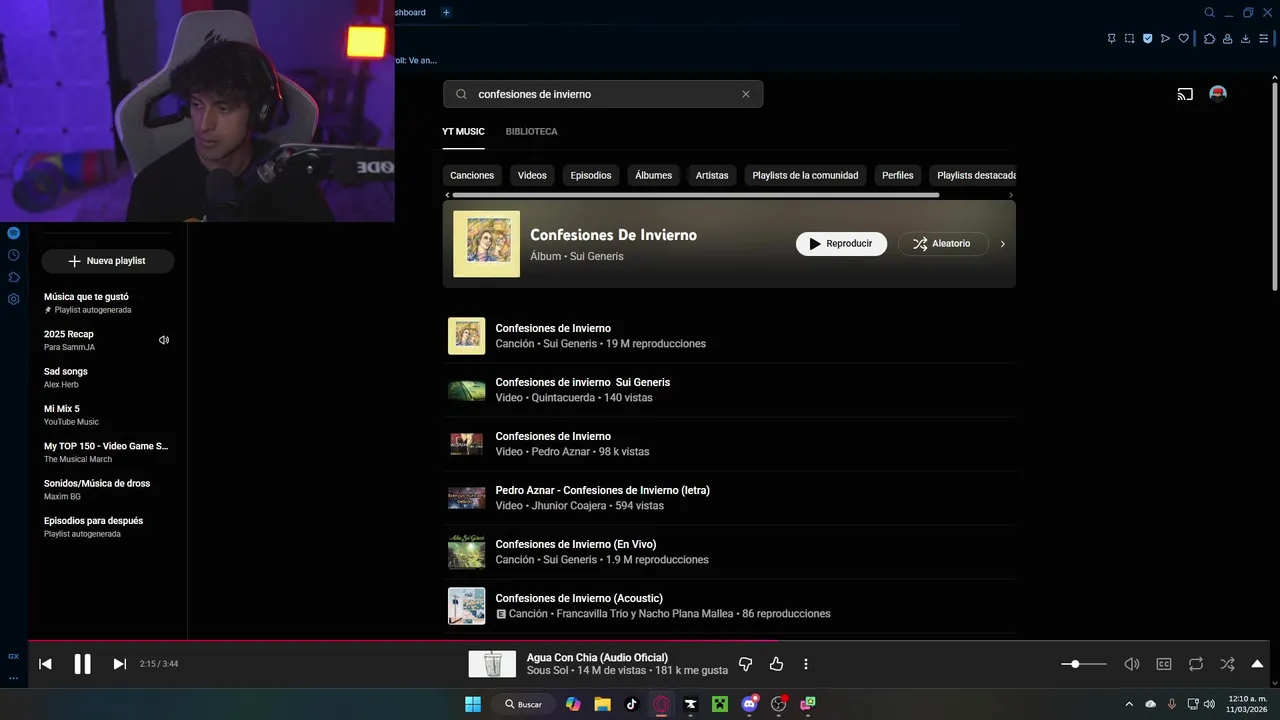Click the snapshot capture icon in toolbar
This screenshot has width=1280, height=720.
tap(1129, 39)
